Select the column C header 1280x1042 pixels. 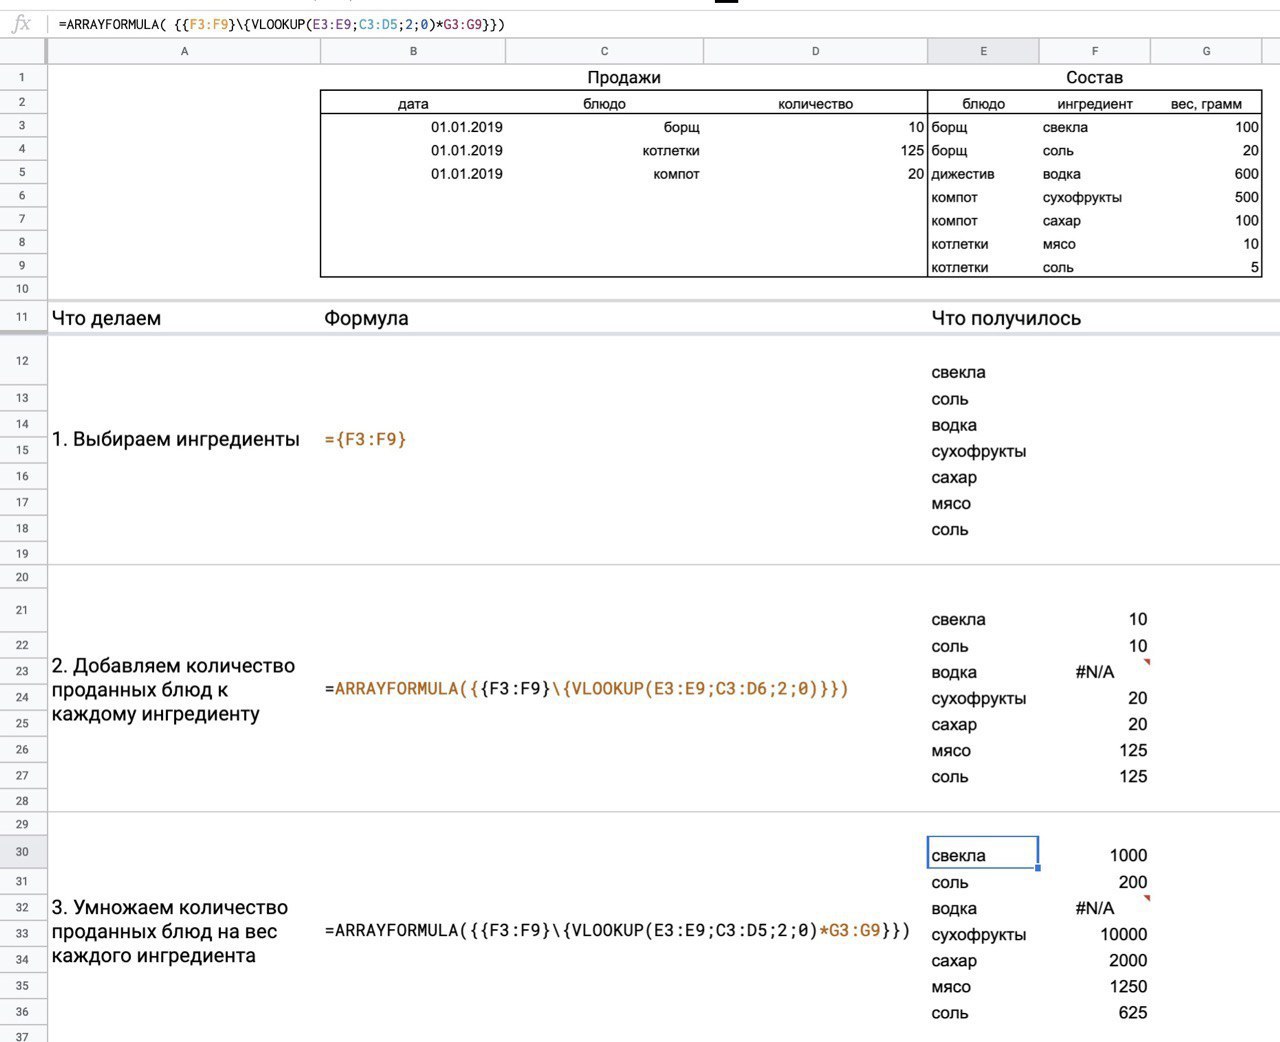coord(604,51)
